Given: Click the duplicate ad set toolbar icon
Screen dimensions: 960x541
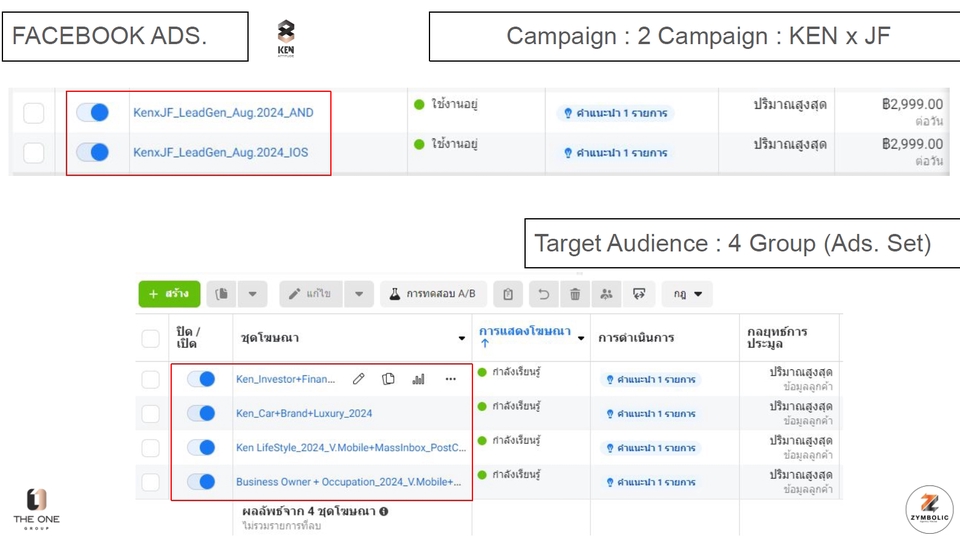Looking at the screenshot, I should (222, 294).
